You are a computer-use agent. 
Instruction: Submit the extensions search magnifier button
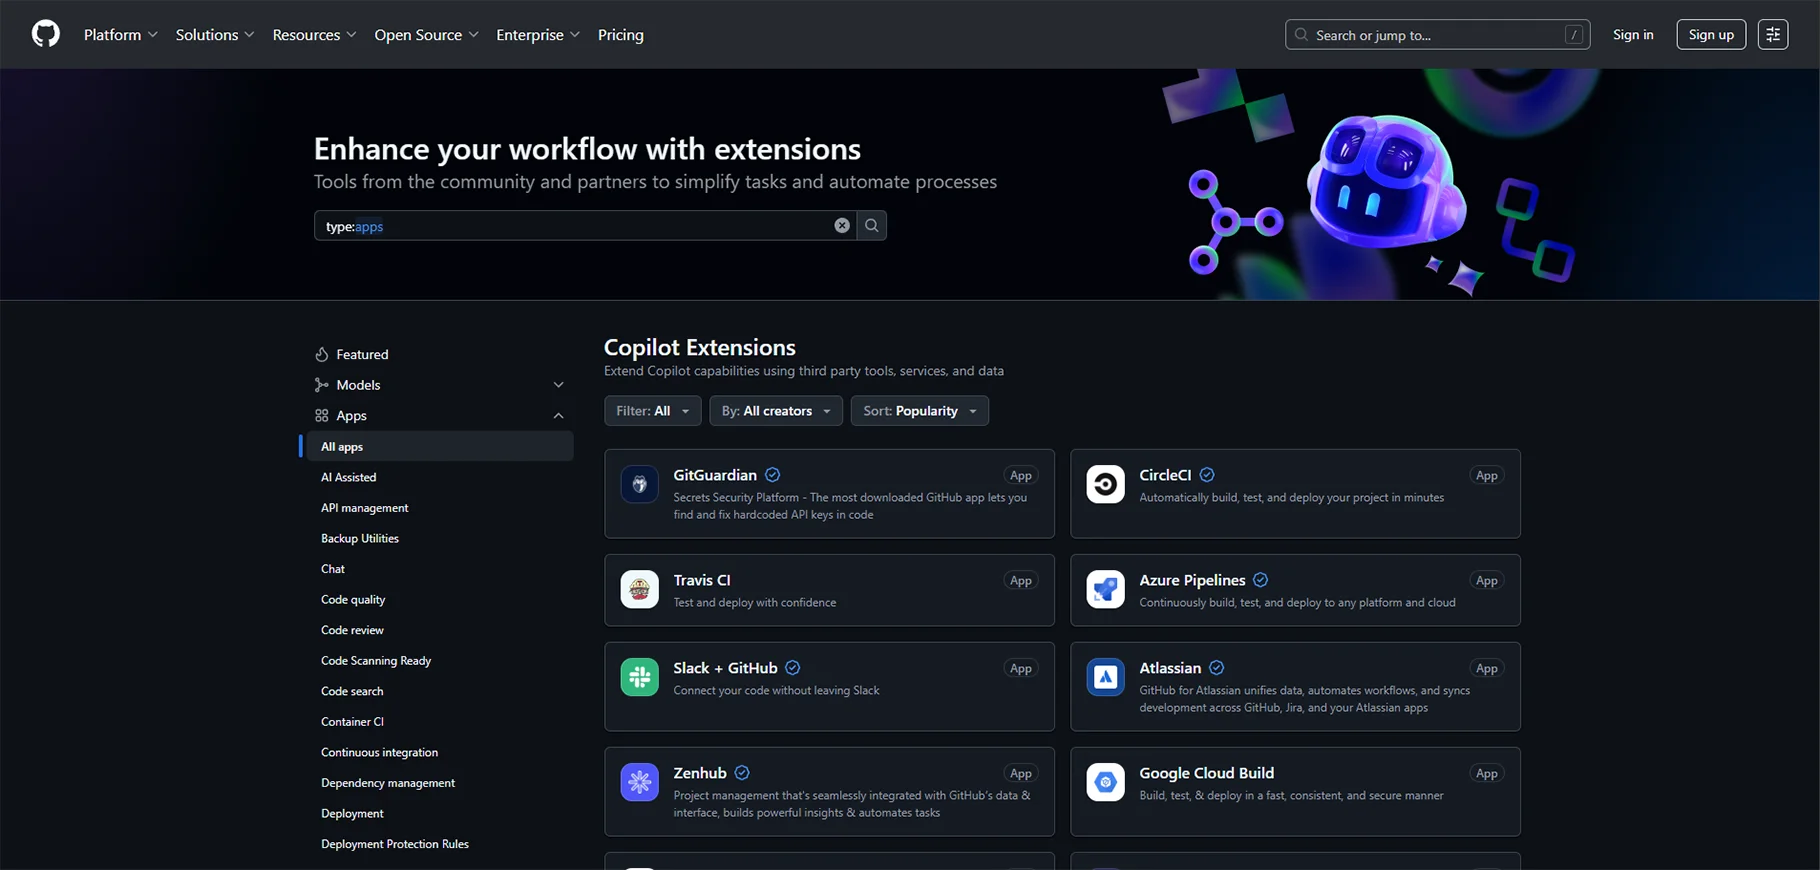pyautogui.click(x=872, y=226)
